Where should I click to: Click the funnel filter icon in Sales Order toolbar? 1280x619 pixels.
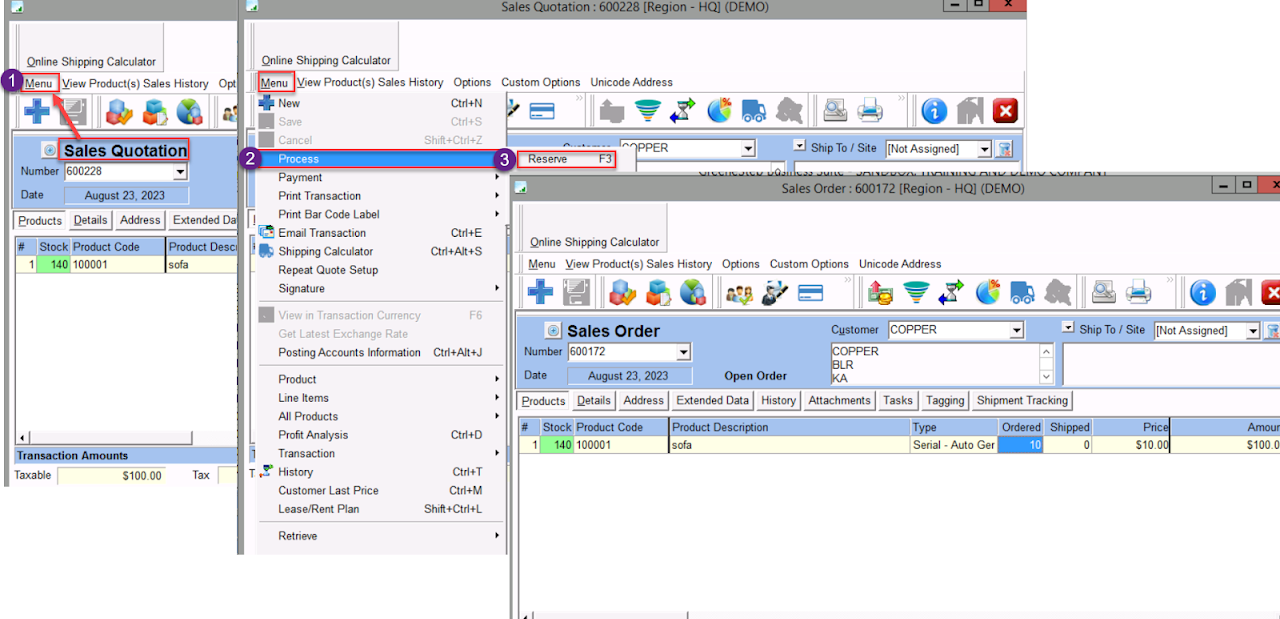tap(916, 292)
